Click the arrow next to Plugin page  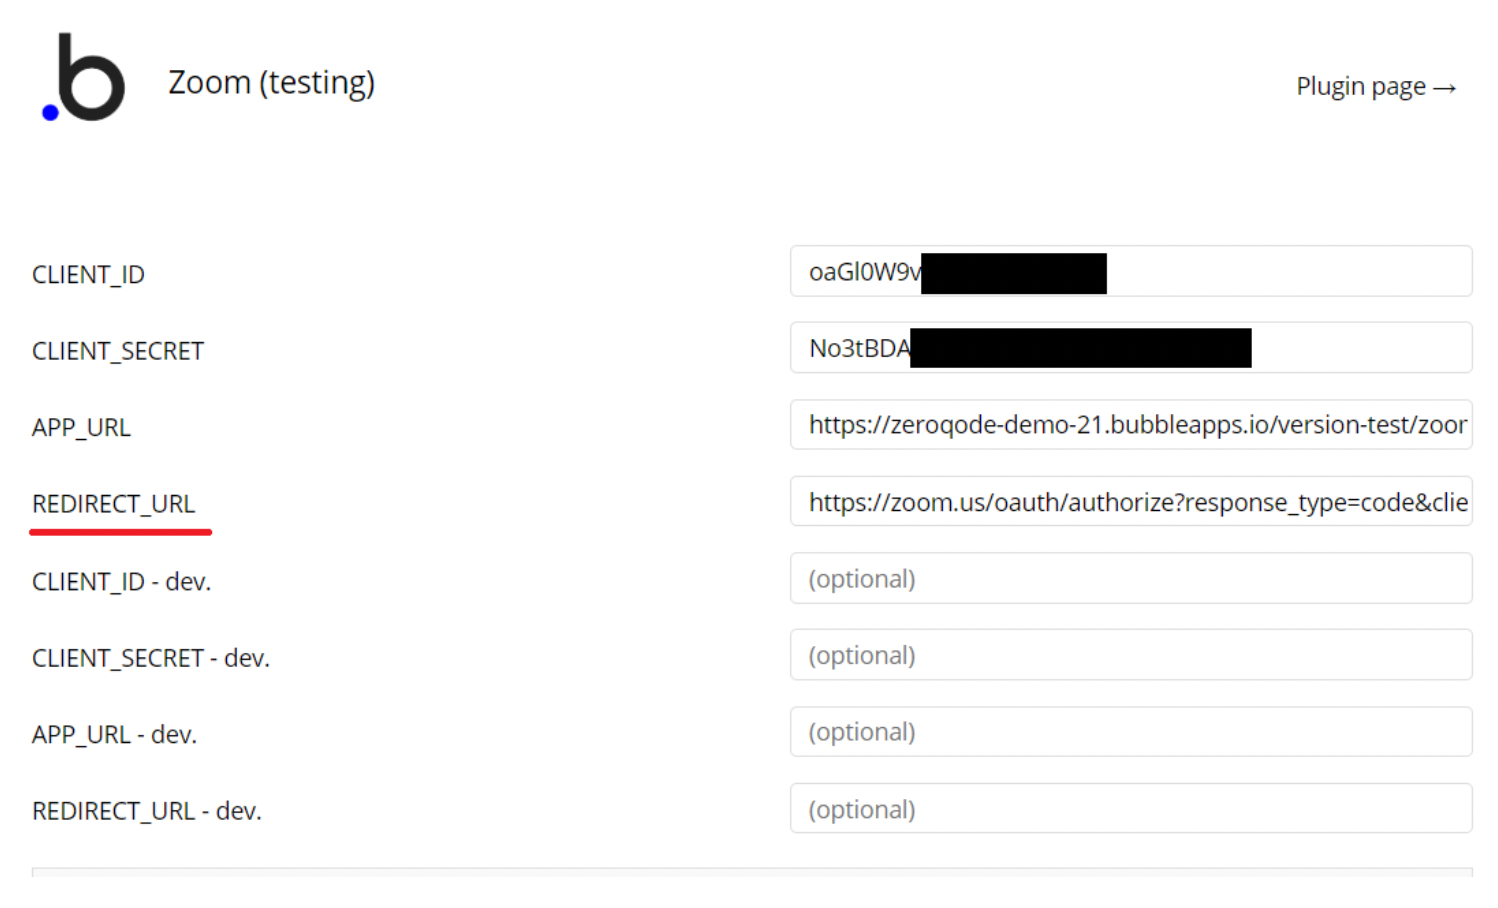point(1444,89)
